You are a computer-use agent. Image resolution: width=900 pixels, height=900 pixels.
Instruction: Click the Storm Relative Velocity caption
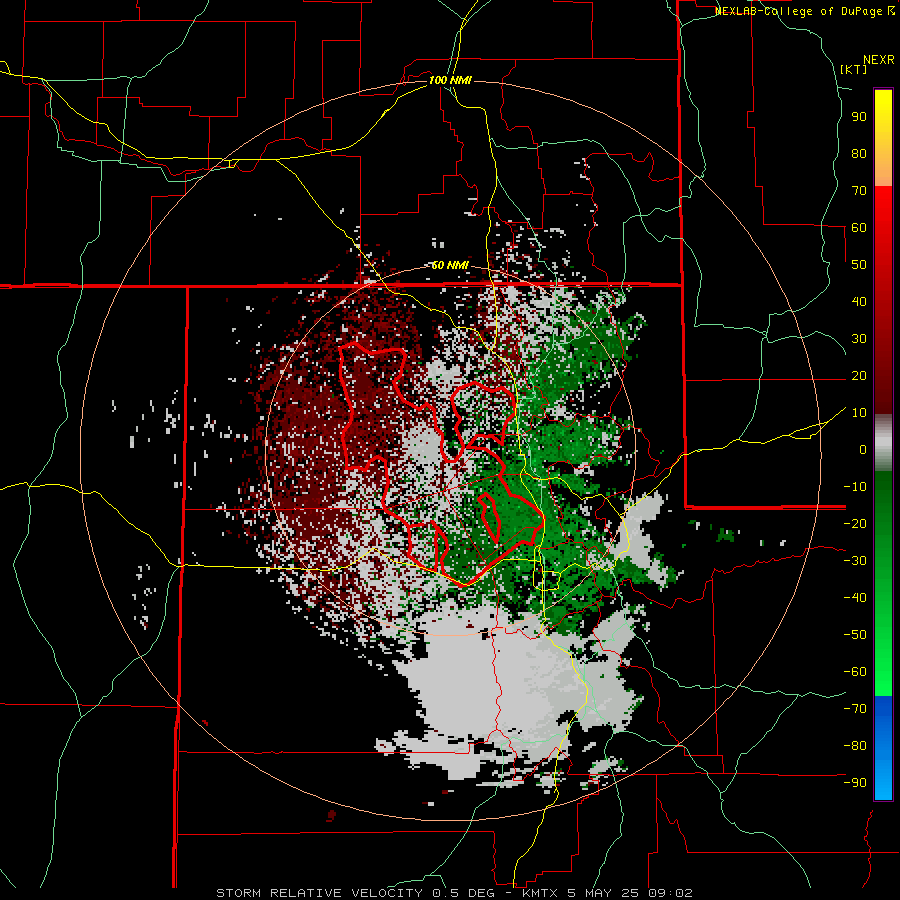point(454,893)
